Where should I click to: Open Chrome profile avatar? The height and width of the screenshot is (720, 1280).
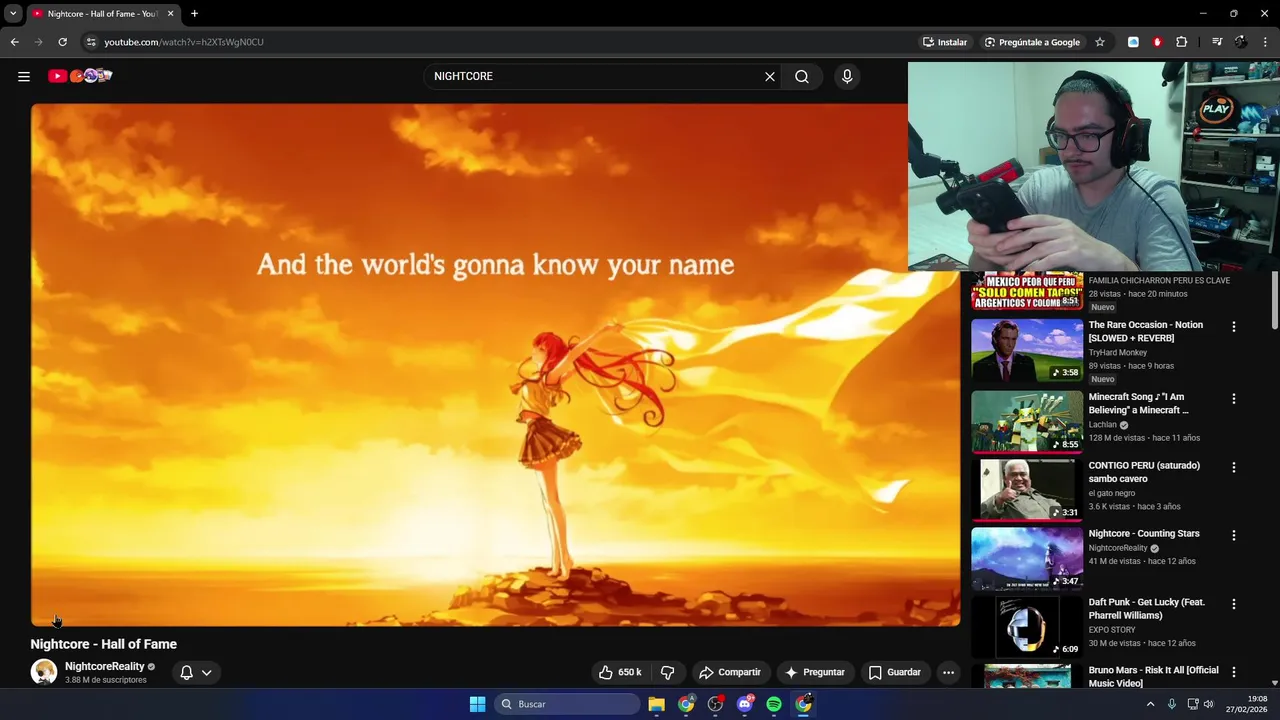1241,42
